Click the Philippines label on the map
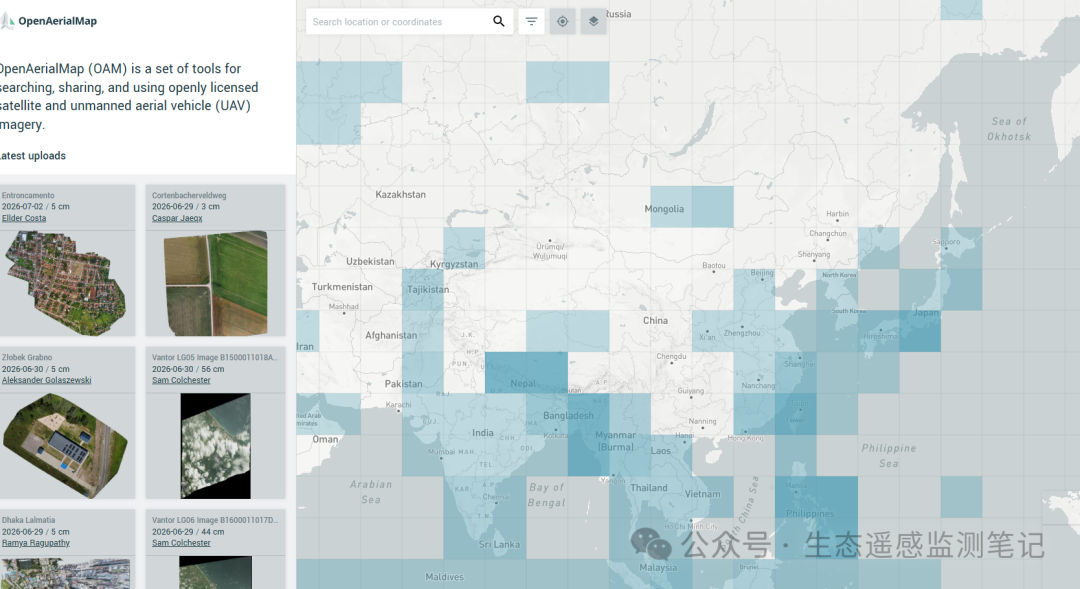The image size is (1080, 589). (809, 514)
